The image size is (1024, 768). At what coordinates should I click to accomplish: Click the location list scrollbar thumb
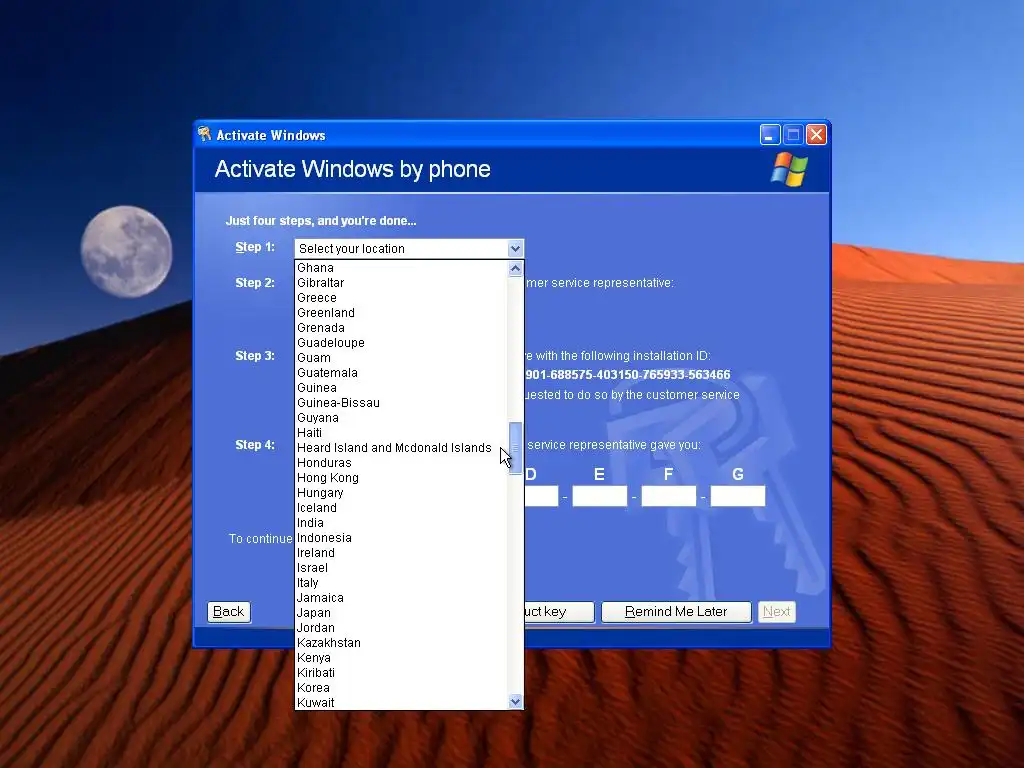click(515, 448)
